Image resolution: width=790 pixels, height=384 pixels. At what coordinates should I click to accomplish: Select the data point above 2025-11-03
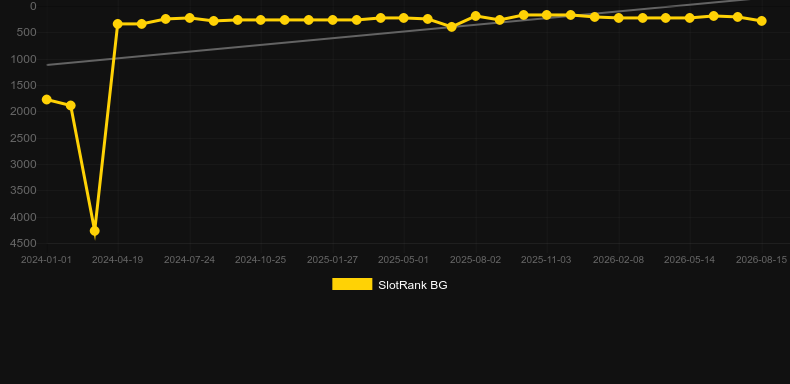(547, 15)
